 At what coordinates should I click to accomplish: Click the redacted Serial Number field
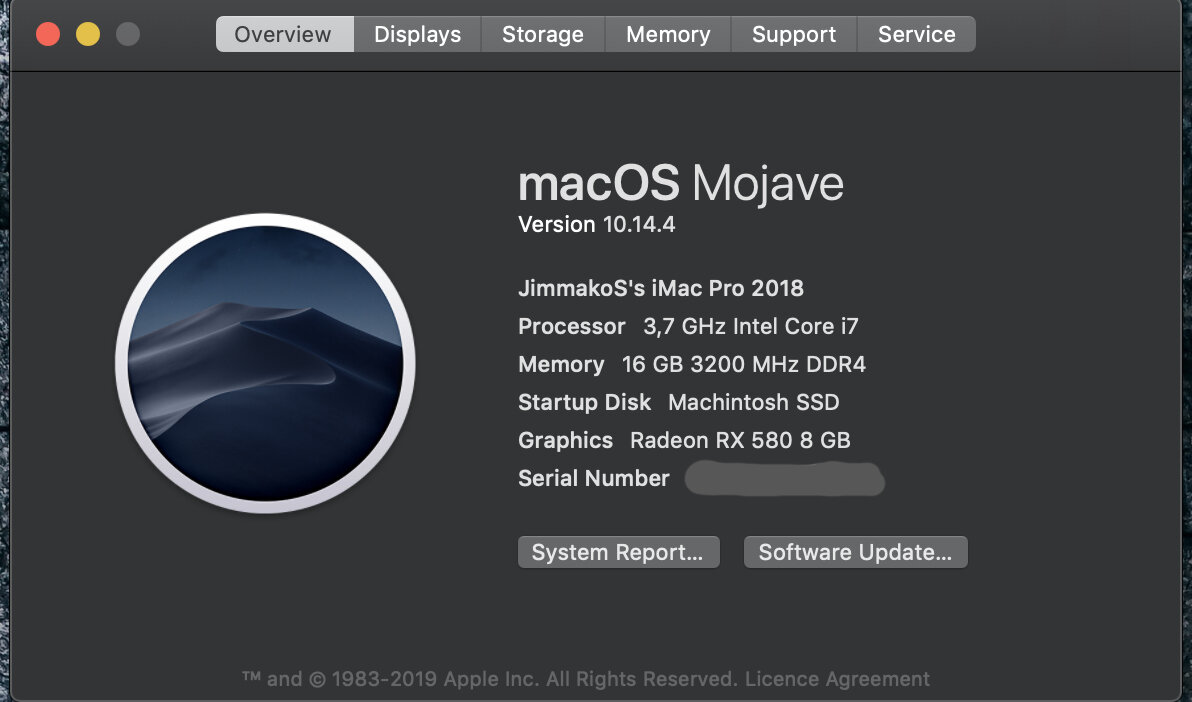785,479
